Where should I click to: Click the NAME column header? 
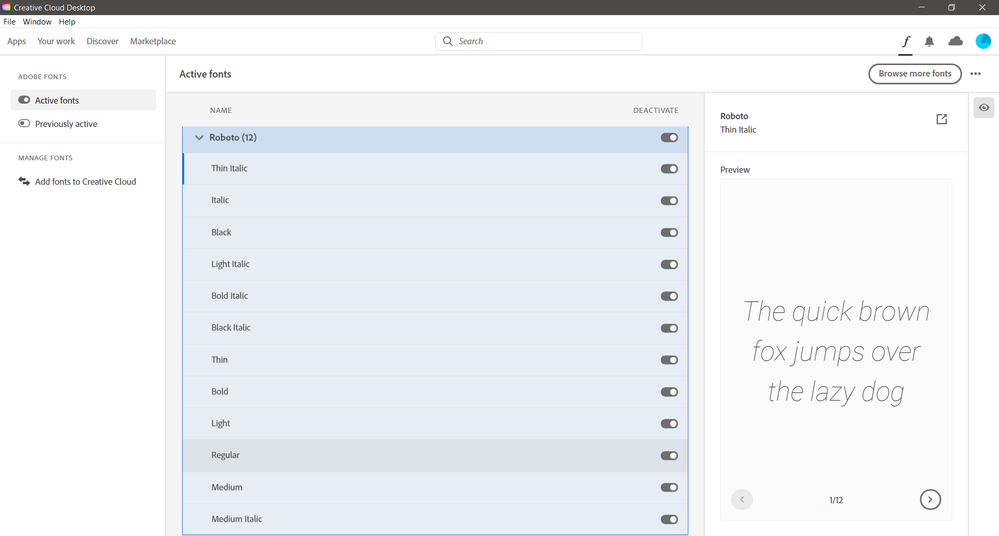tap(221, 110)
